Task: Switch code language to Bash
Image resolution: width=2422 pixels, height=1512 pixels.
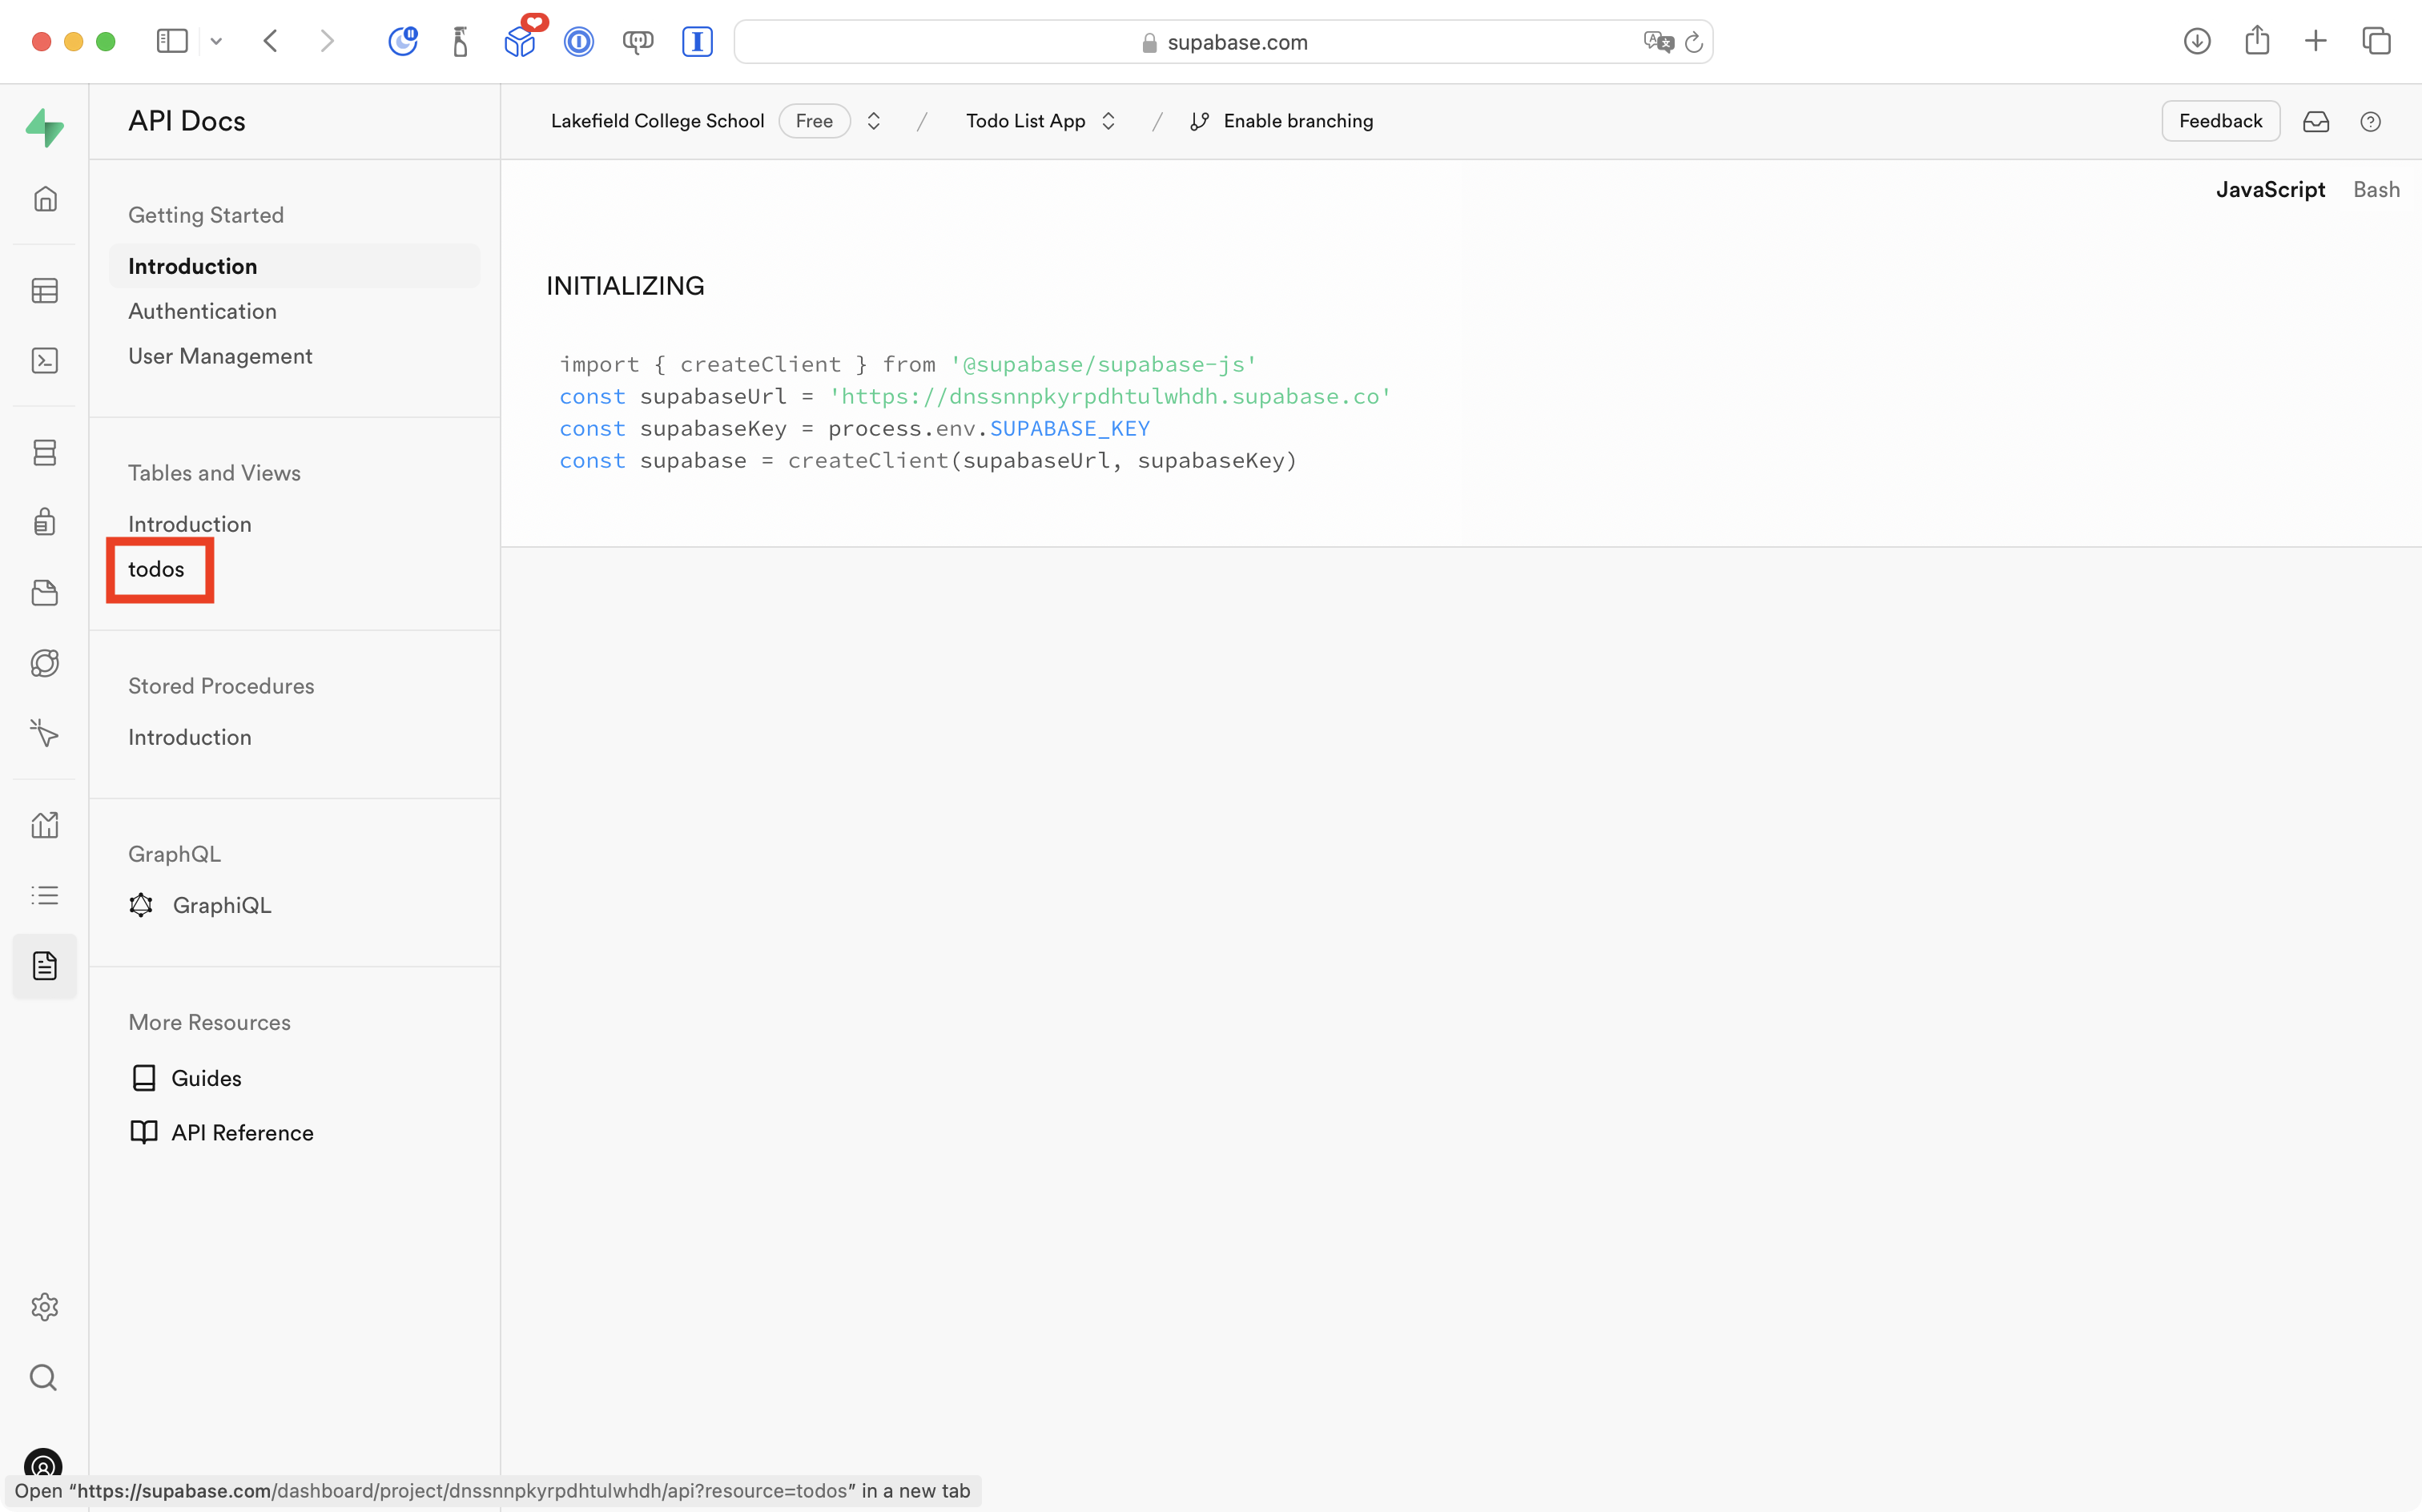Action: pos(2376,189)
